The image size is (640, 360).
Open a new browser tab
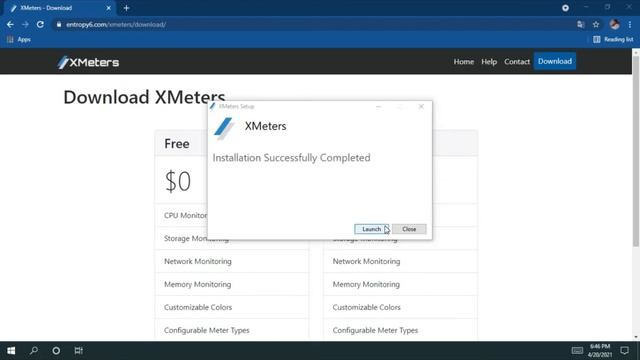[x=126, y=8]
